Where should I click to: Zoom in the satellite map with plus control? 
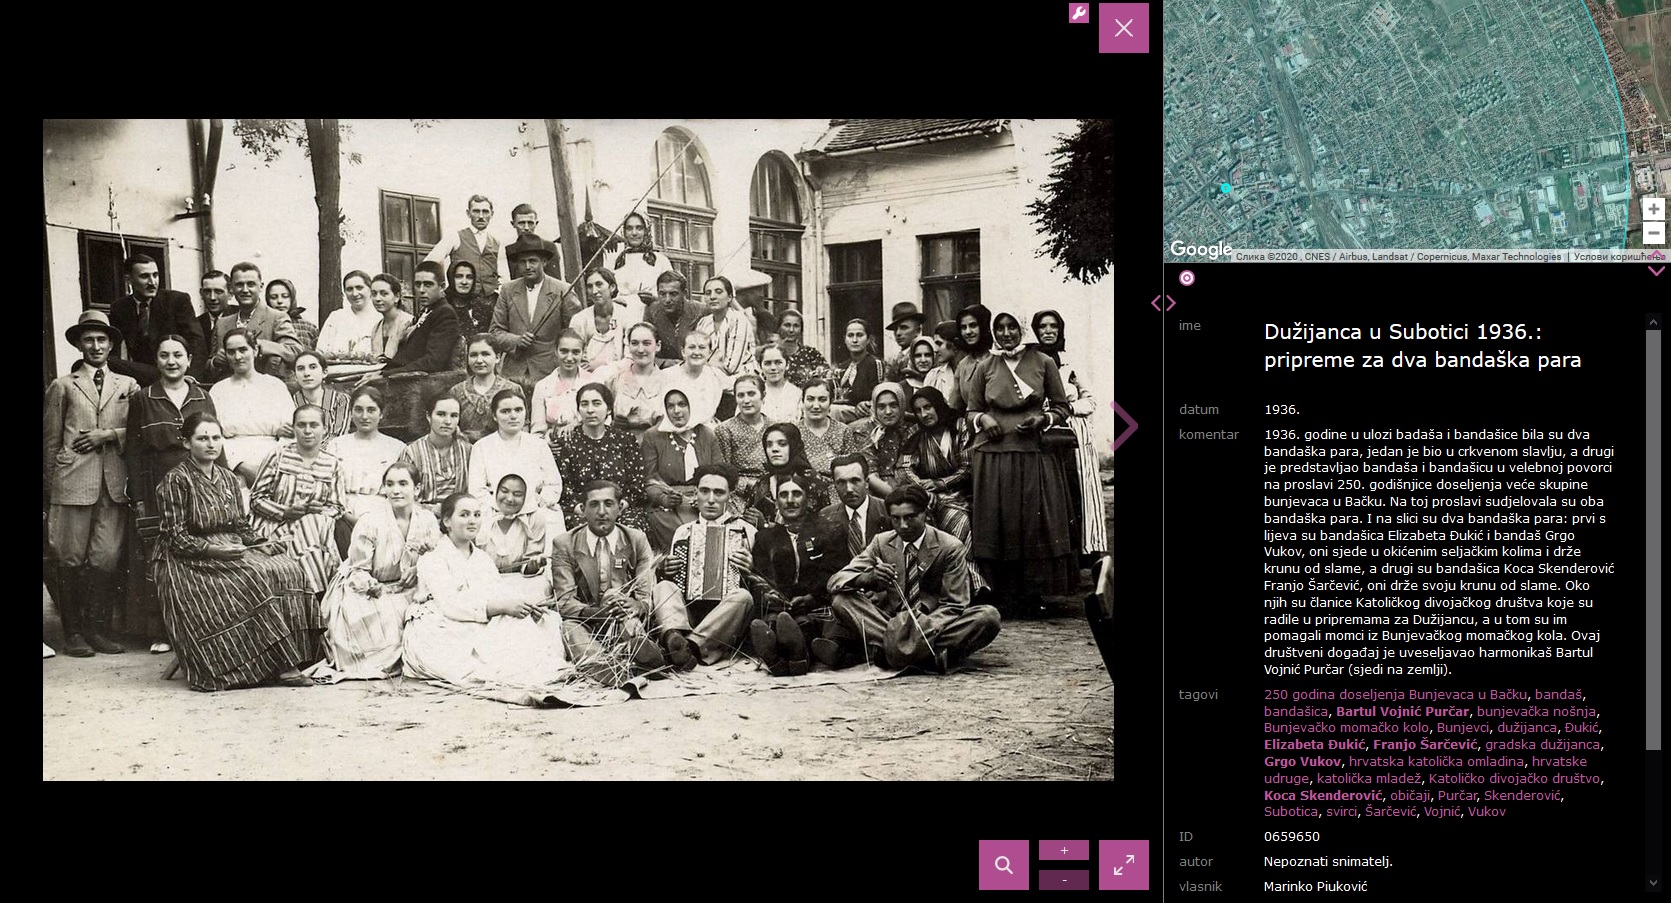tap(1654, 209)
